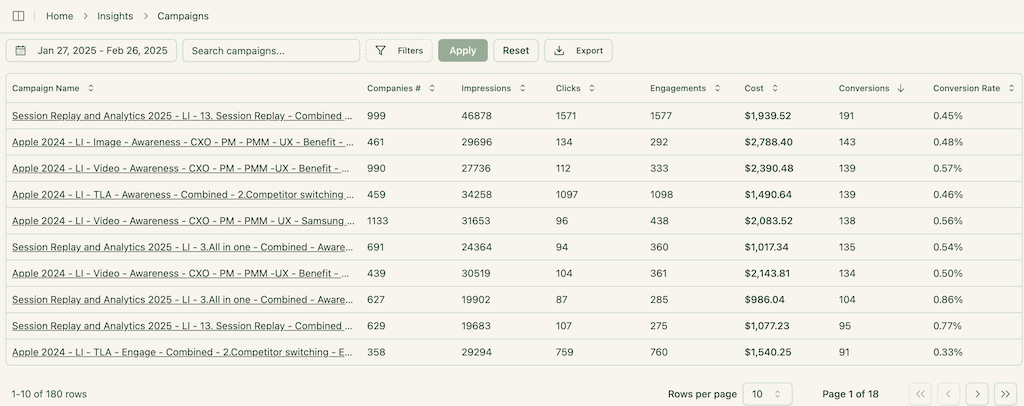
Task: Sort by Impressions column arrows
Action: pyautogui.click(x=522, y=89)
